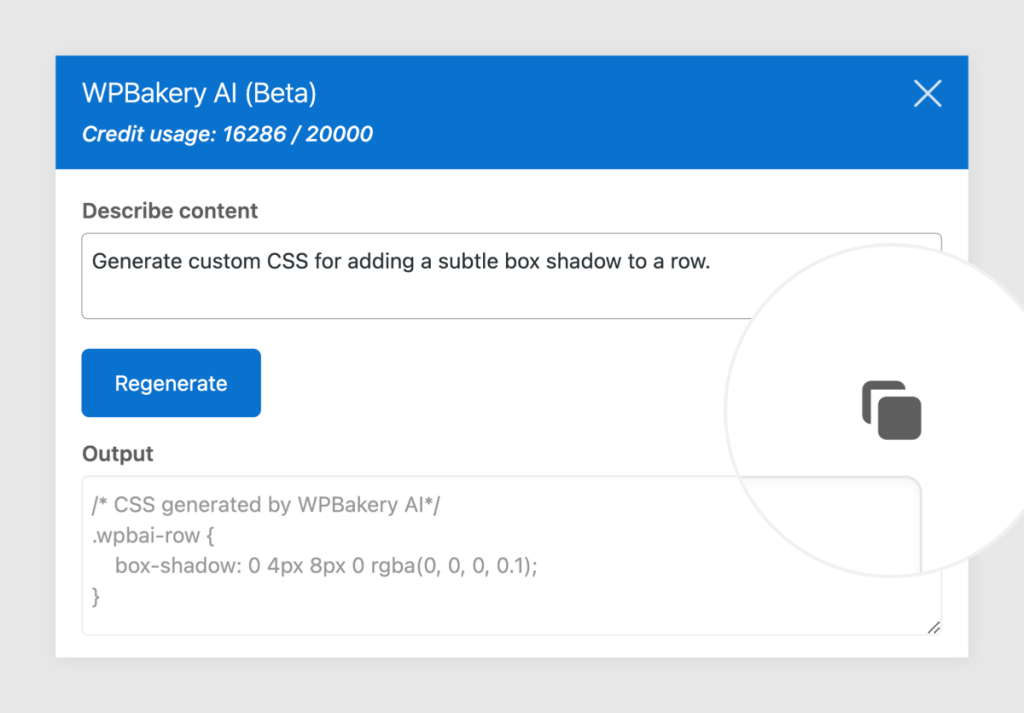This screenshot has height=713, width=1024.
Task: Click the blue header bar of the dialog
Action: (500, 112)
